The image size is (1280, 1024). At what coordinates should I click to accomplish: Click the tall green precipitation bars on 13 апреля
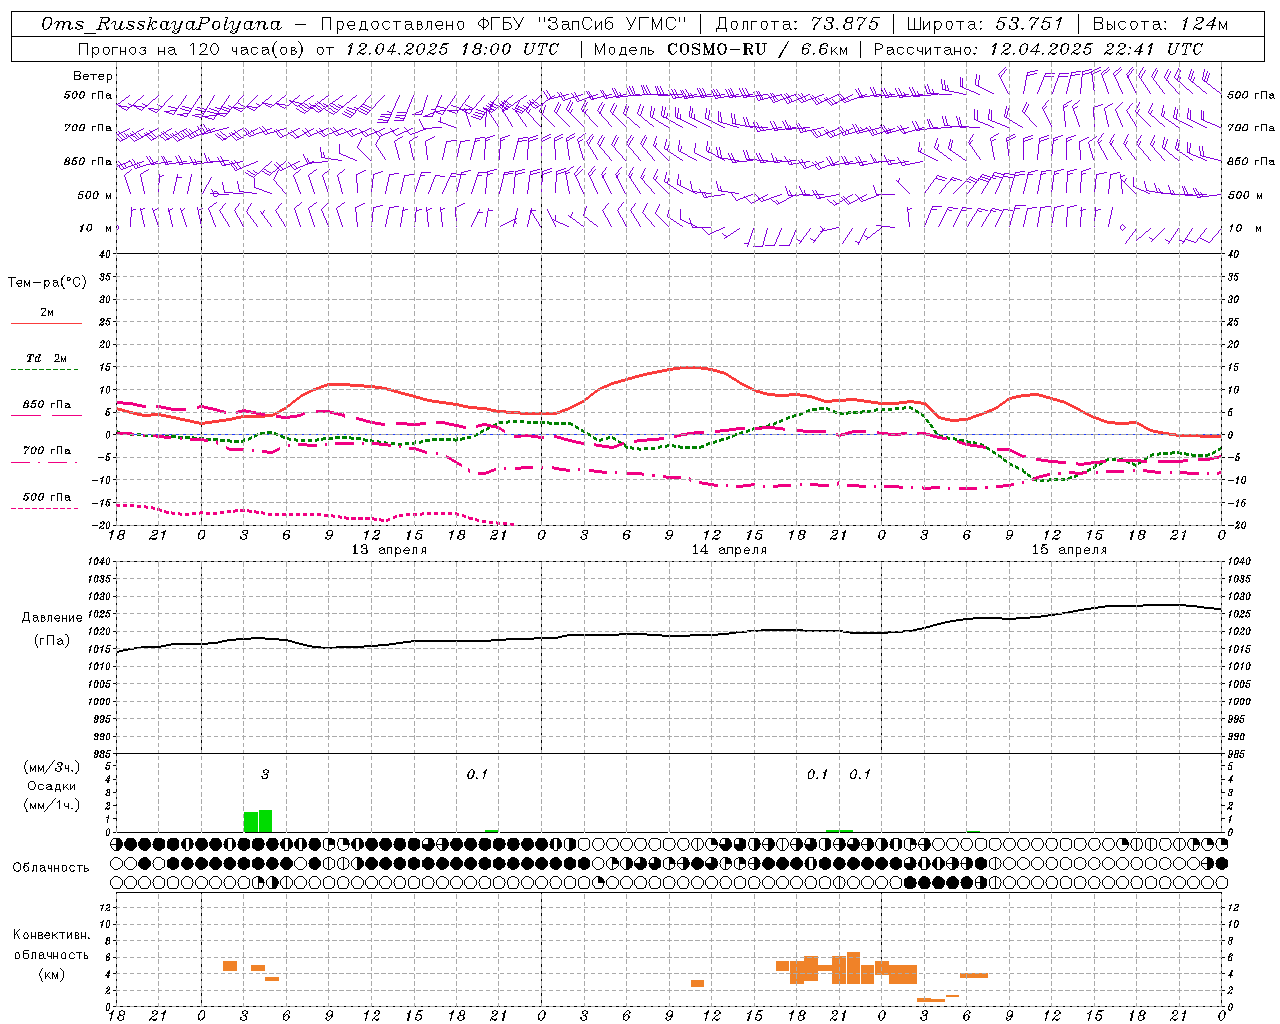coord(258,821)
